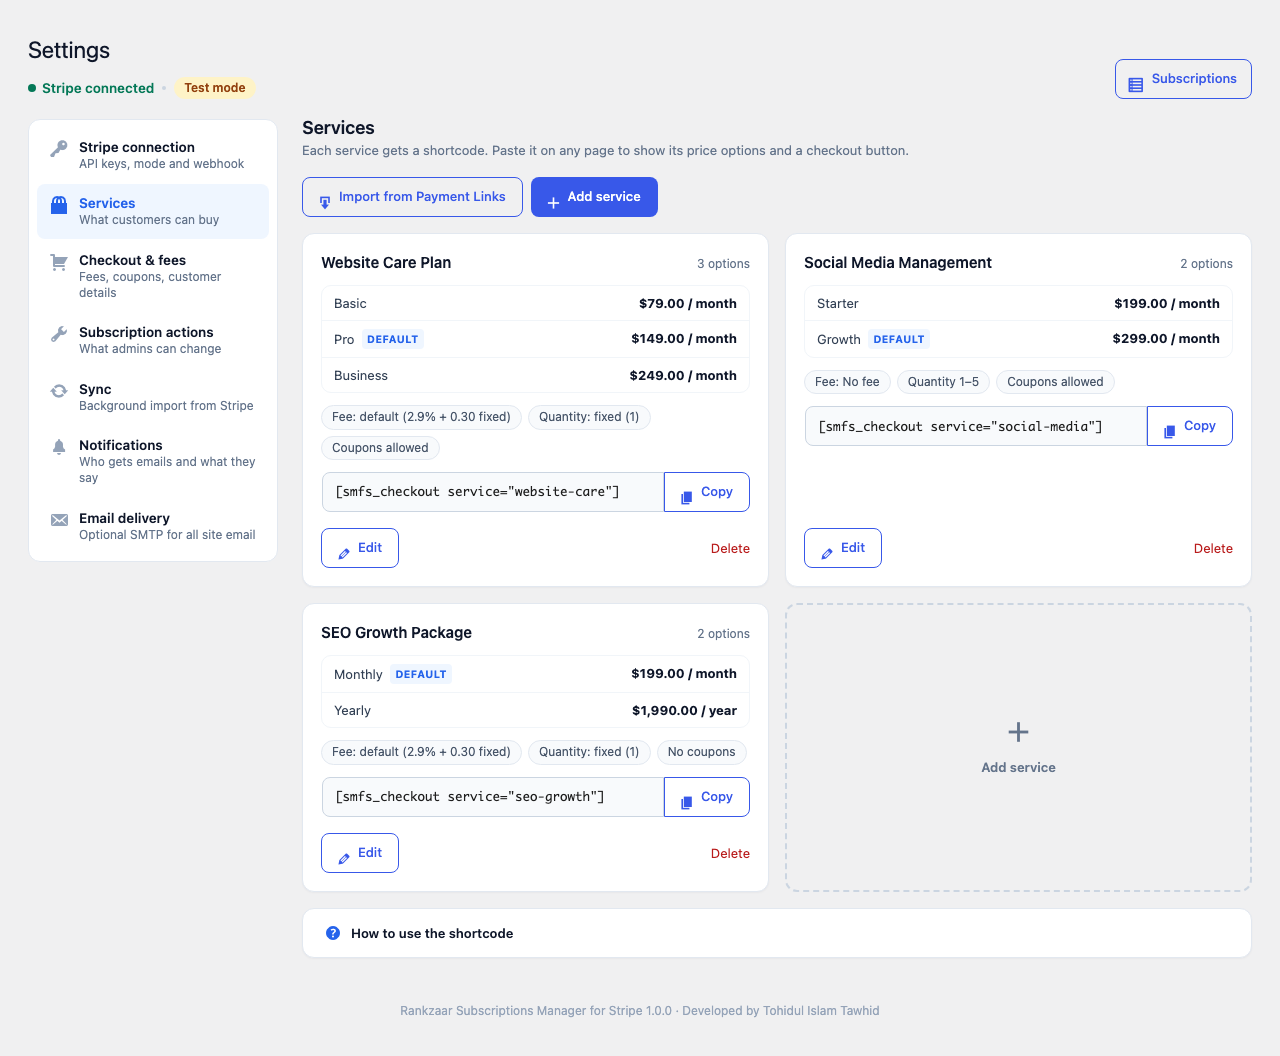1280x1056 pixels.
Task: Click the large plus in the dashed Add service card
Action: click(x=1018, y=732)
